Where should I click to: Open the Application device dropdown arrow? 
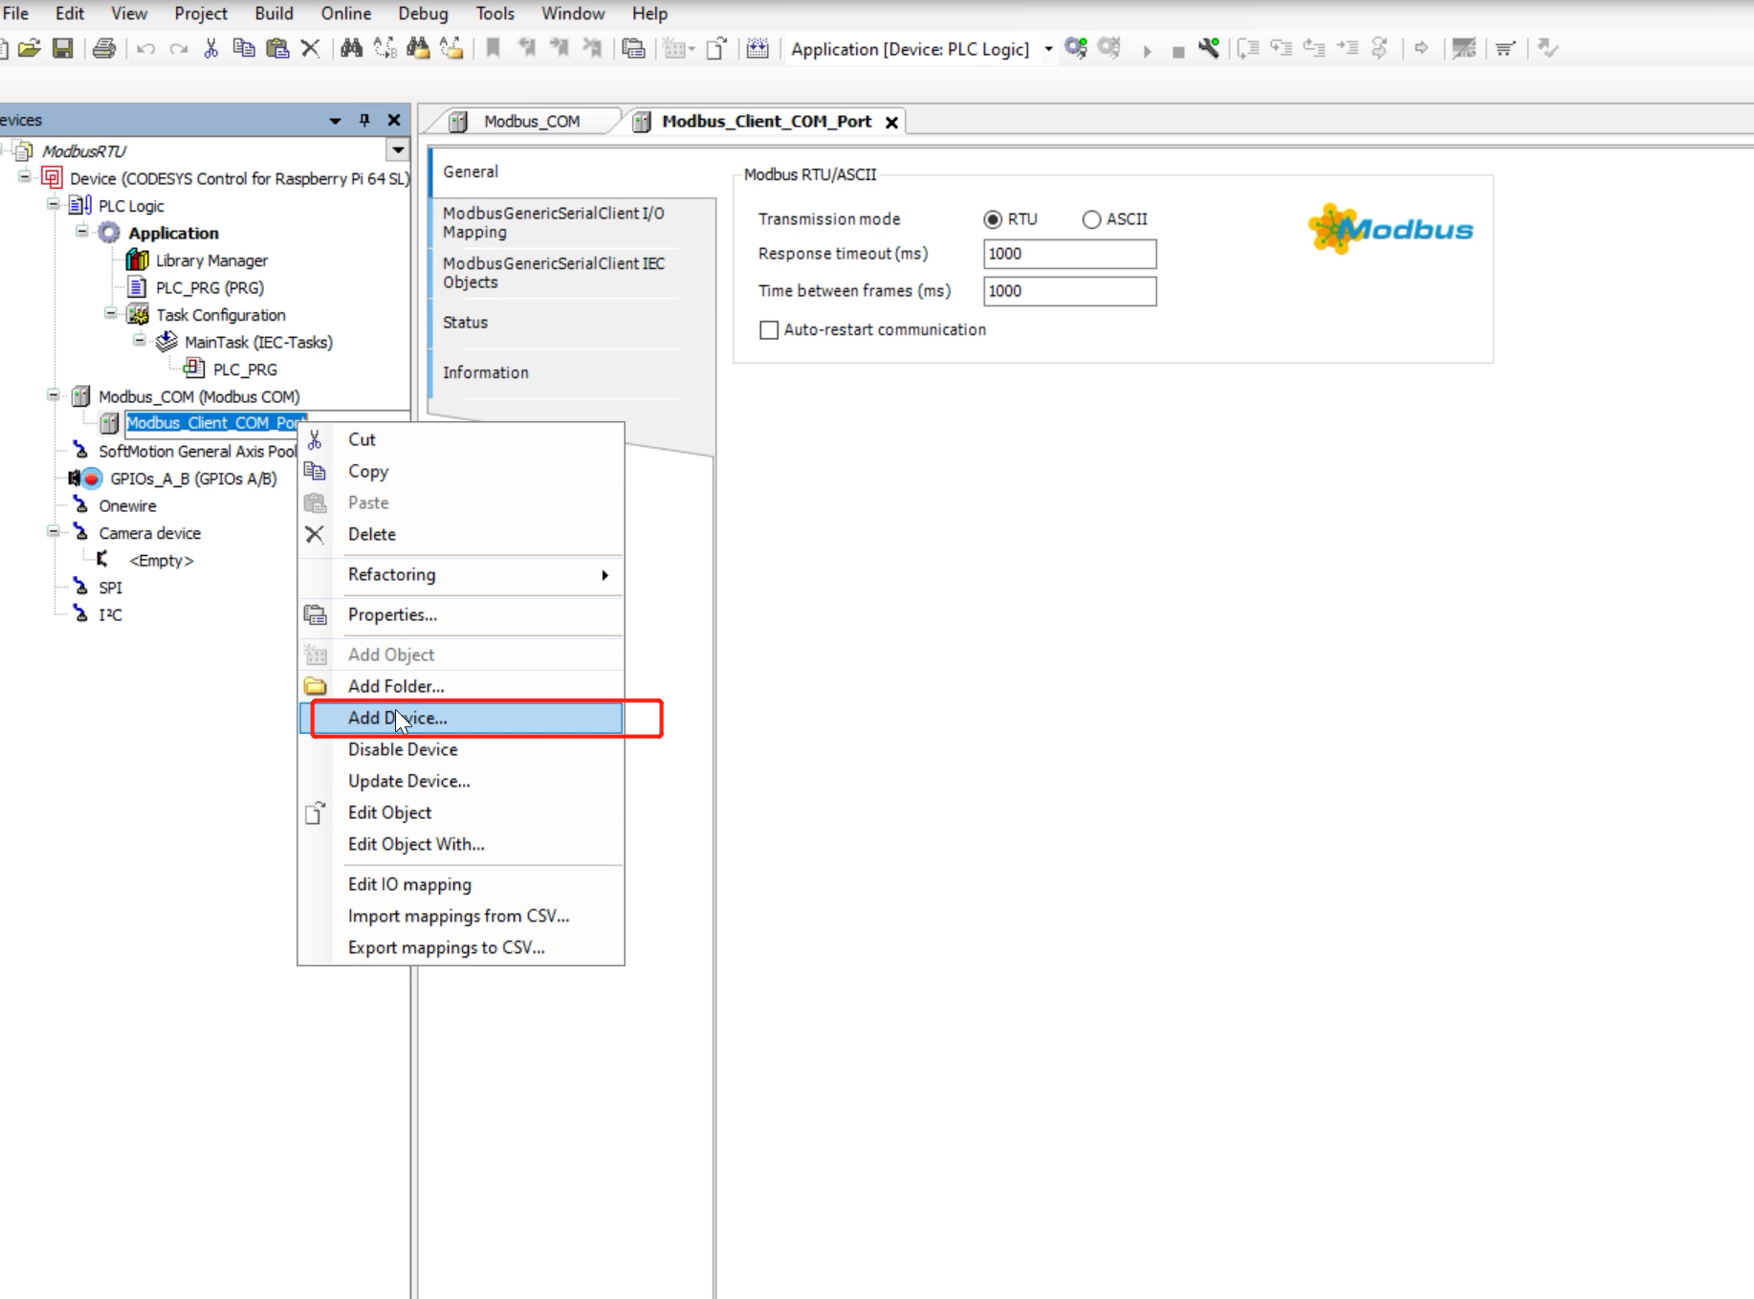pos(1048,49)
